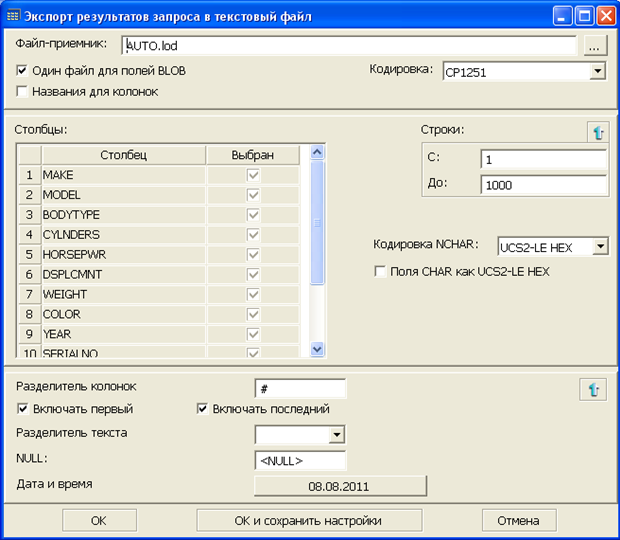
Task: Open the Разделитель текста dropdown
Action: [336, 435]
